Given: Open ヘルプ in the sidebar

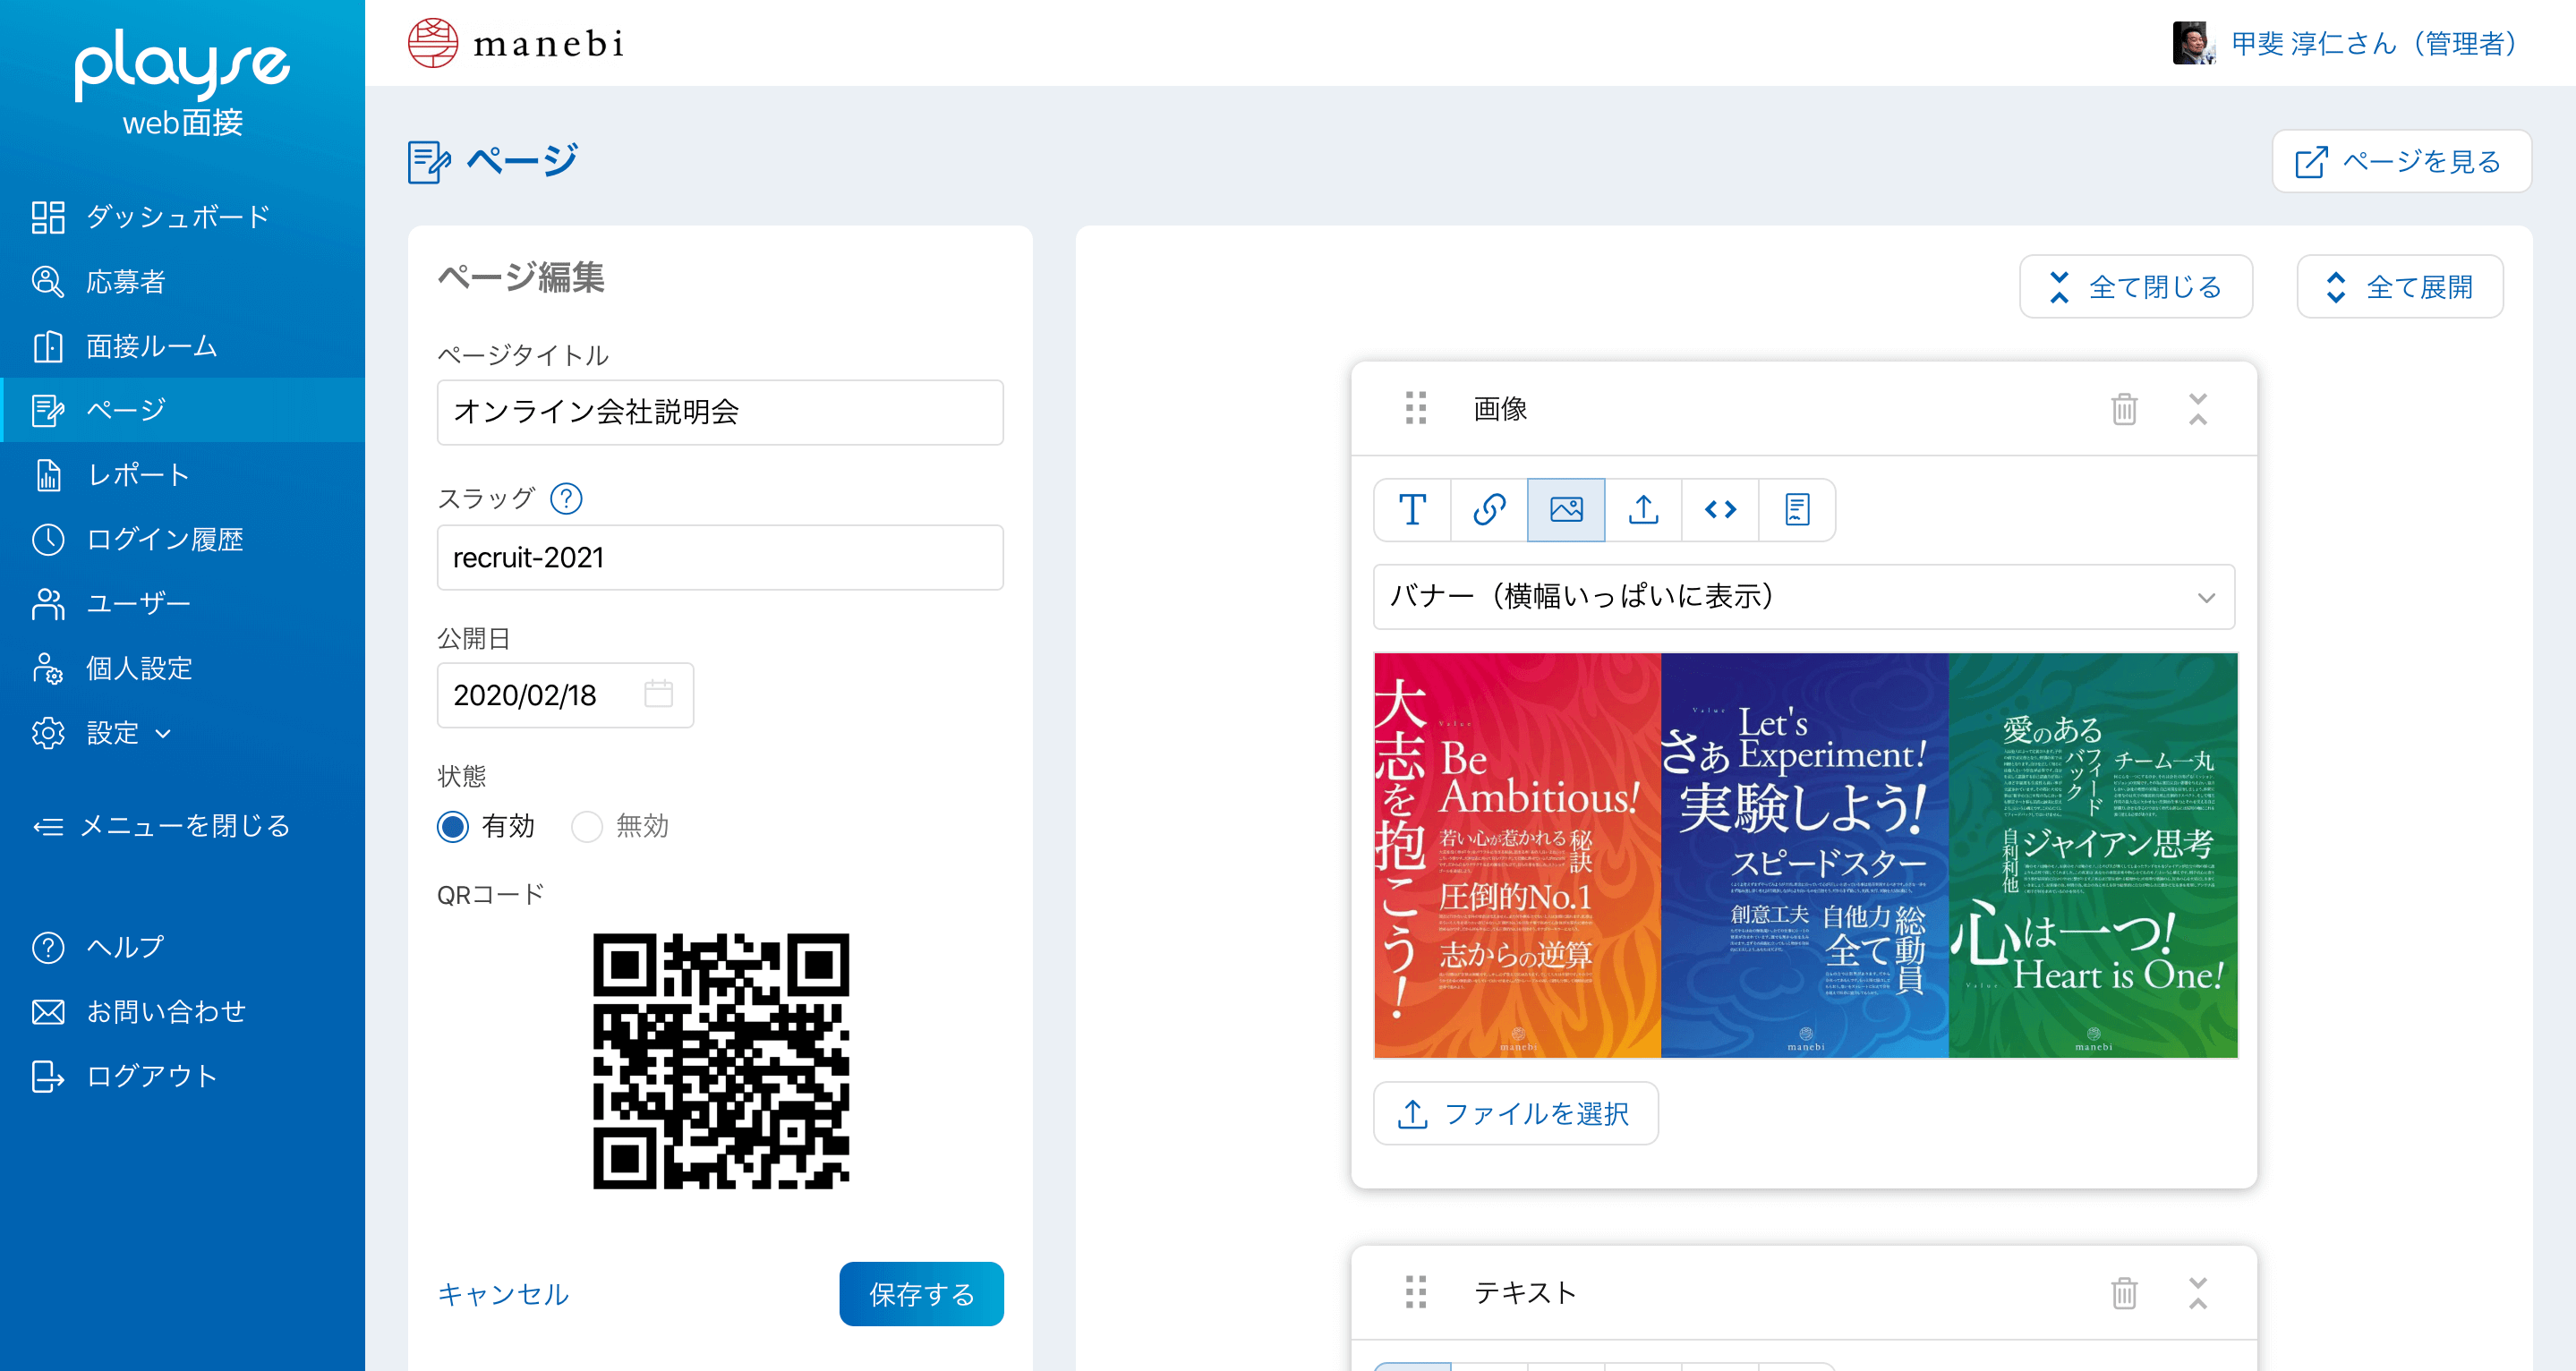Looking at the screenshot, I should [182, 947].
